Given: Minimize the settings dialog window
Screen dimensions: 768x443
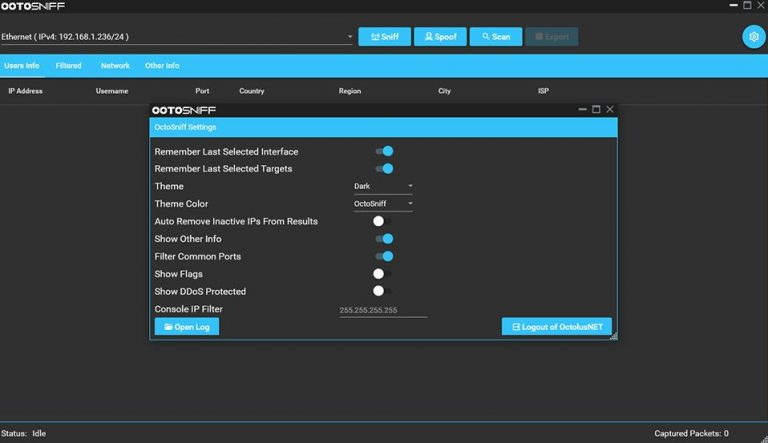Looking at the screenshot, I should tap(582, 109).
